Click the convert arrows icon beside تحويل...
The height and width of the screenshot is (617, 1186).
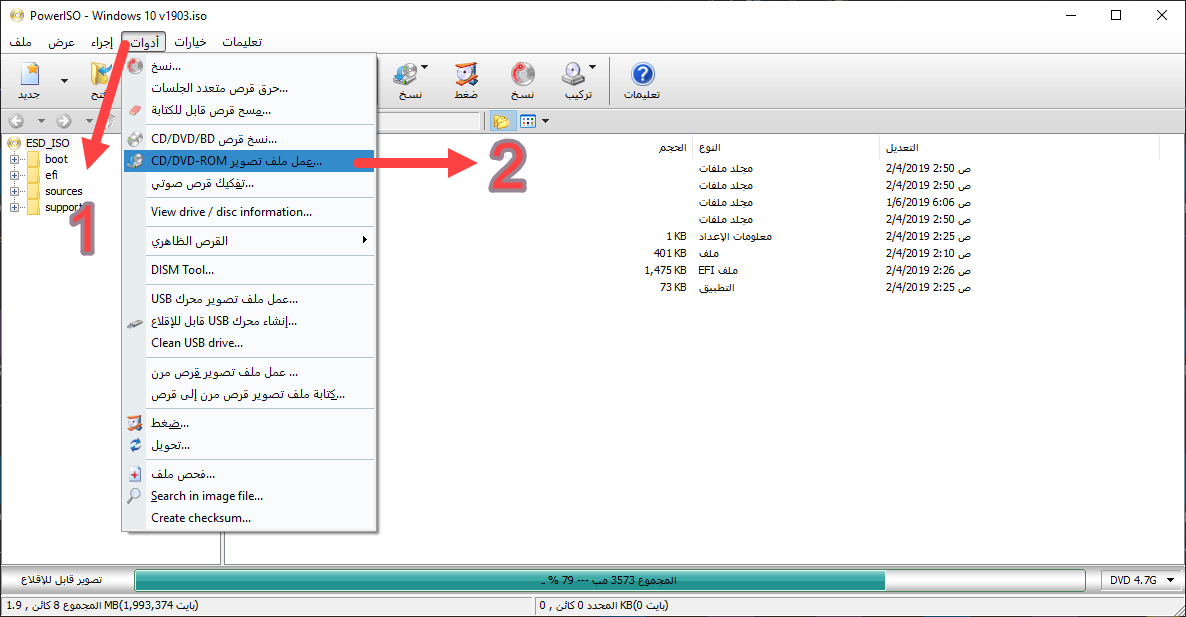click(x=135, y=445)
